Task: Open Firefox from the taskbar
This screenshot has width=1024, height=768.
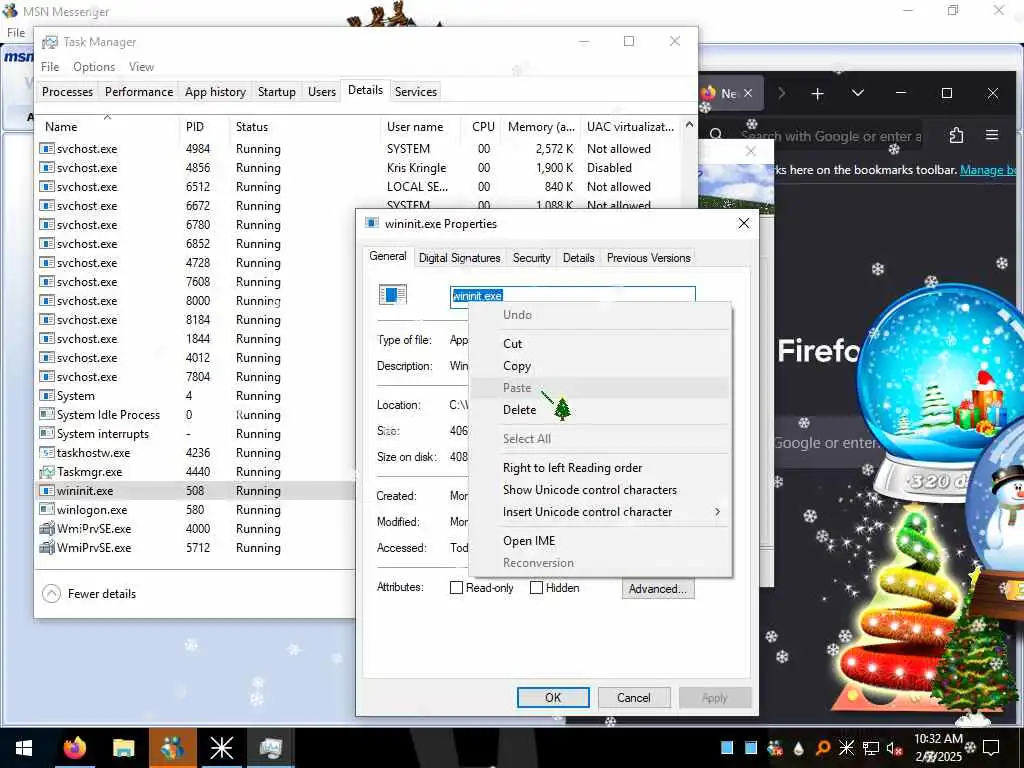Action: click(74, 748)
